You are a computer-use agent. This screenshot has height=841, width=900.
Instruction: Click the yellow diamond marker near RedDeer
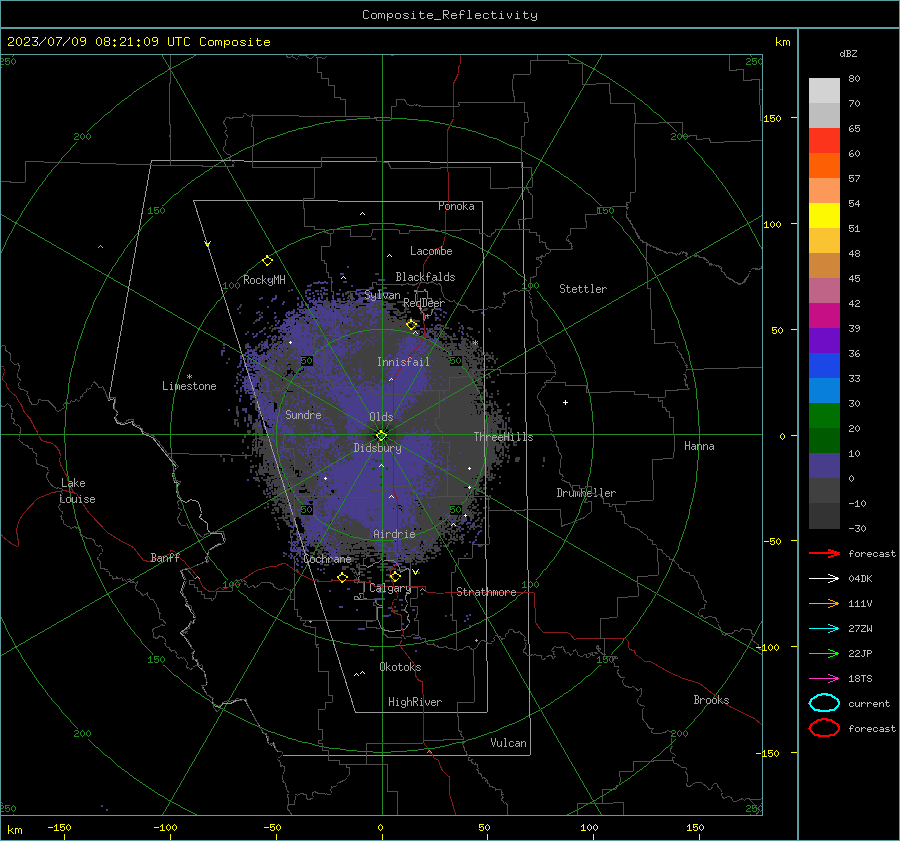[x=411, y=325]
